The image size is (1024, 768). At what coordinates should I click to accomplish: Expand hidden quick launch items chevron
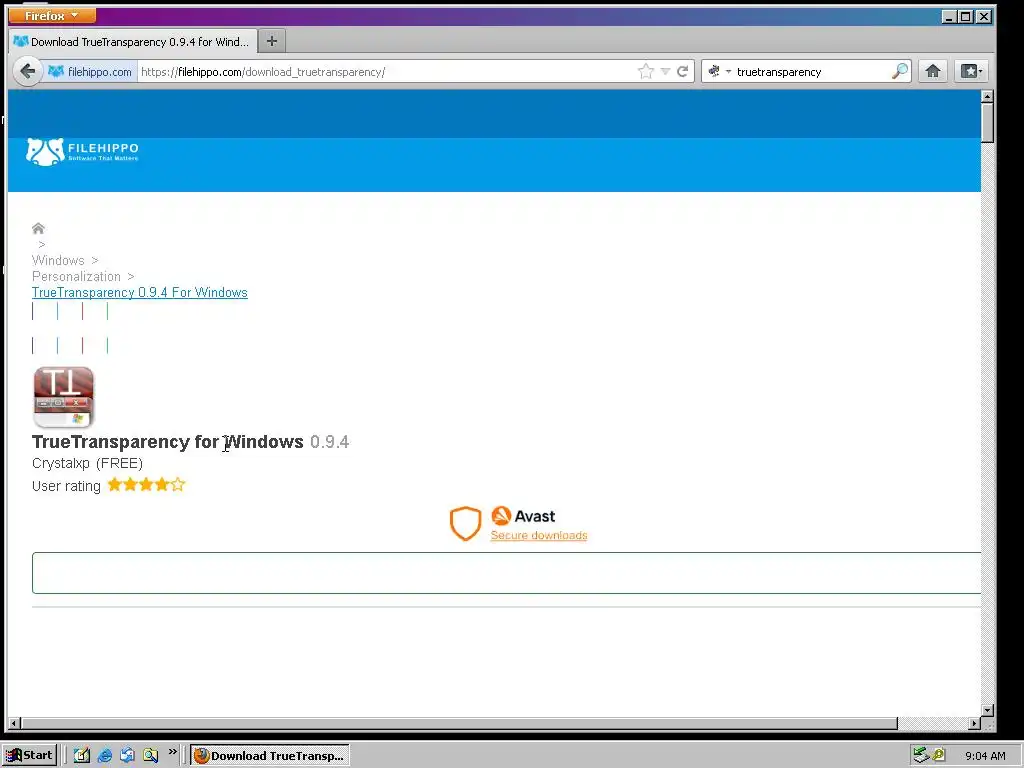[172, 752]
